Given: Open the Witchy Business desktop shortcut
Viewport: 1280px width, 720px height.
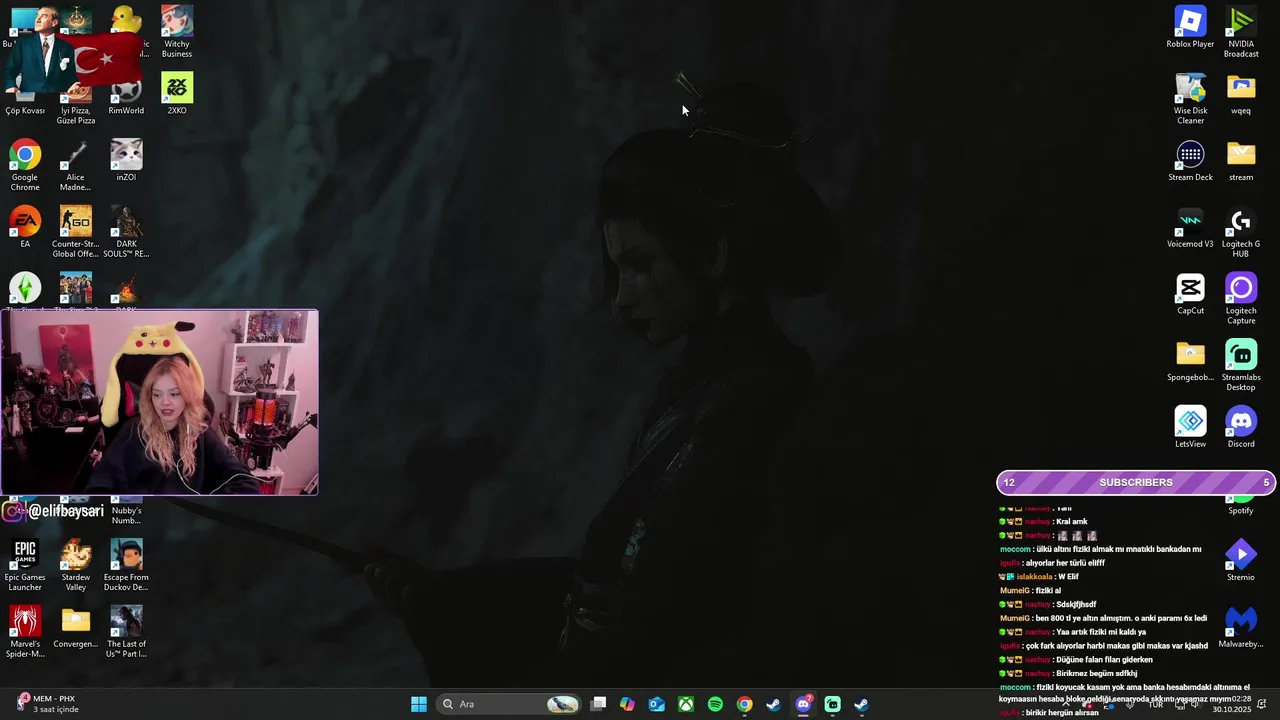Looking at the screenshot, I should (177, 32).
